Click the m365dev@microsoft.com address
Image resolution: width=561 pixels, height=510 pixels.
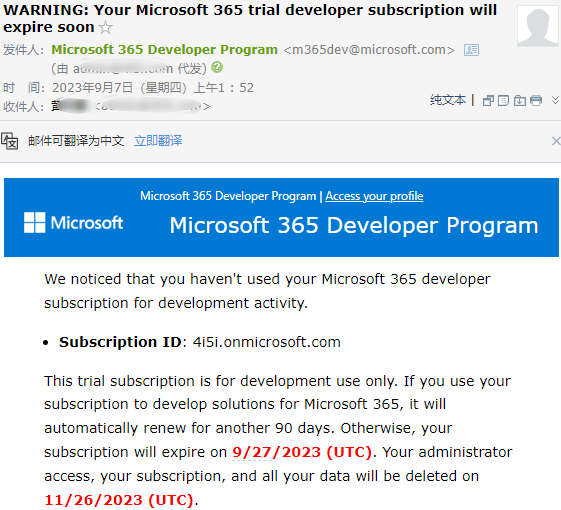[x=369, y=50]
